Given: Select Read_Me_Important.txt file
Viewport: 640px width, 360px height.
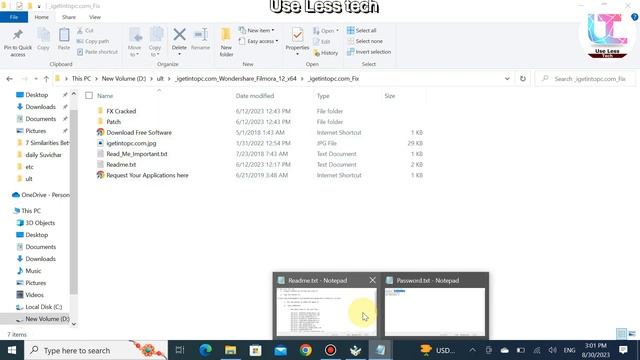Looking at the screenshot, I should click(137, 154).
